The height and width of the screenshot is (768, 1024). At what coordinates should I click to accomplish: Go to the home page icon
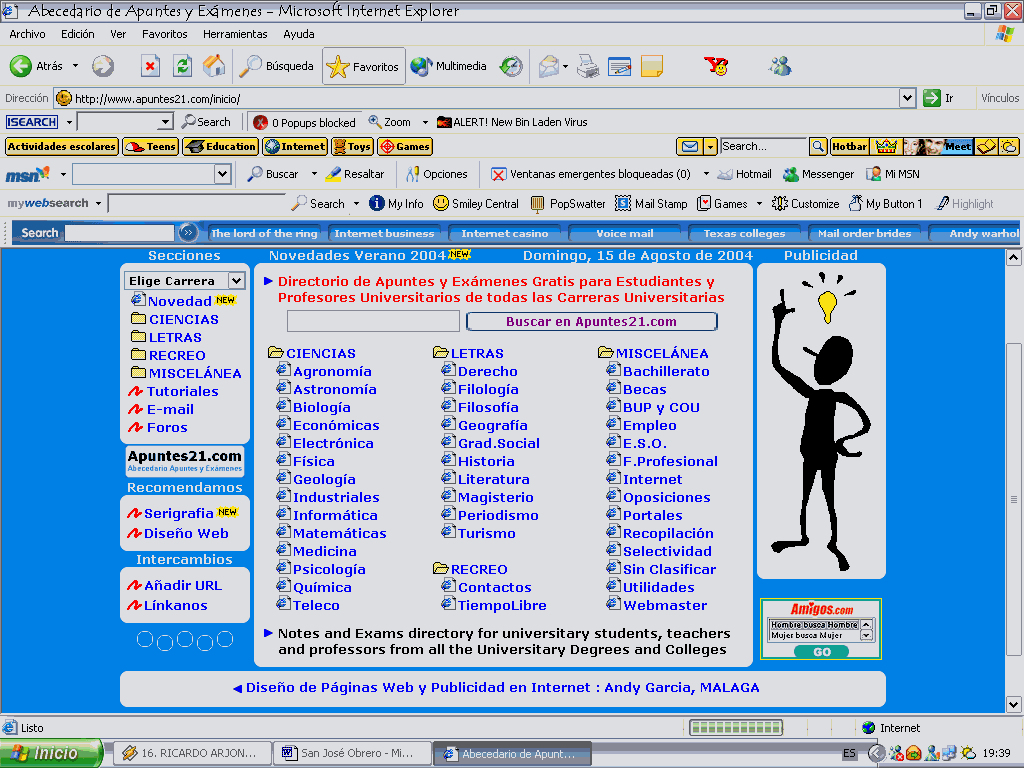pos(214,66)
